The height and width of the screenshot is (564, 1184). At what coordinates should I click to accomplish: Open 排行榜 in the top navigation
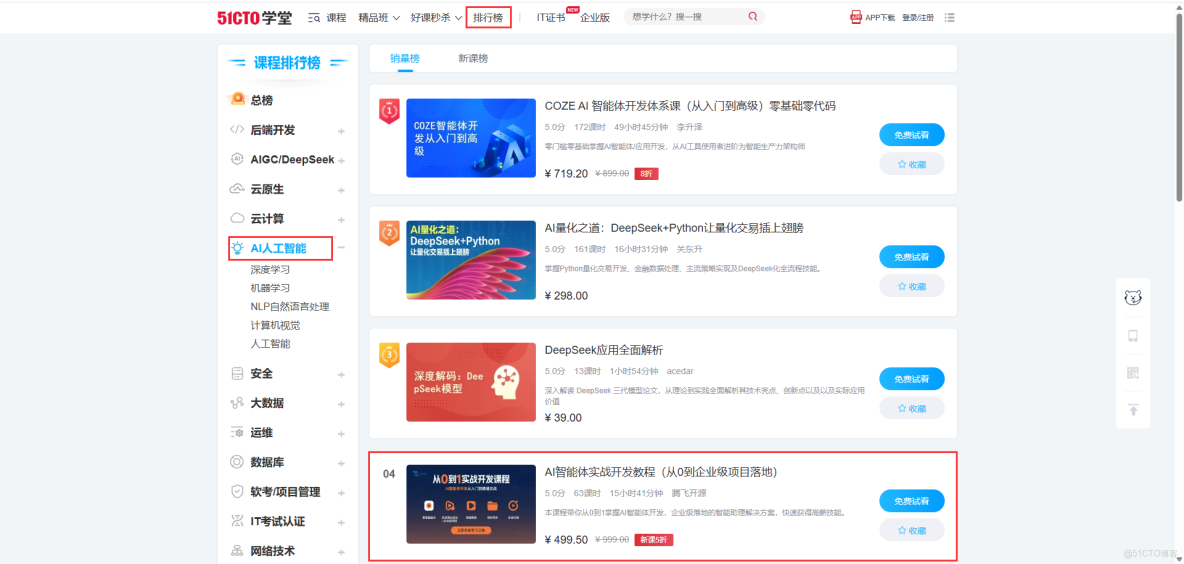489,17
